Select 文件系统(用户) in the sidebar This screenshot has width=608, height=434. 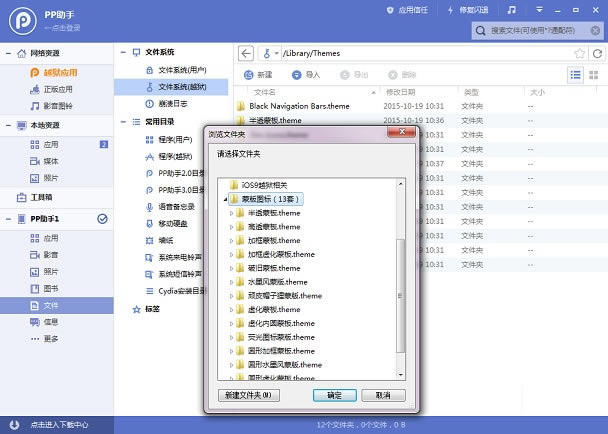(182, 70)
